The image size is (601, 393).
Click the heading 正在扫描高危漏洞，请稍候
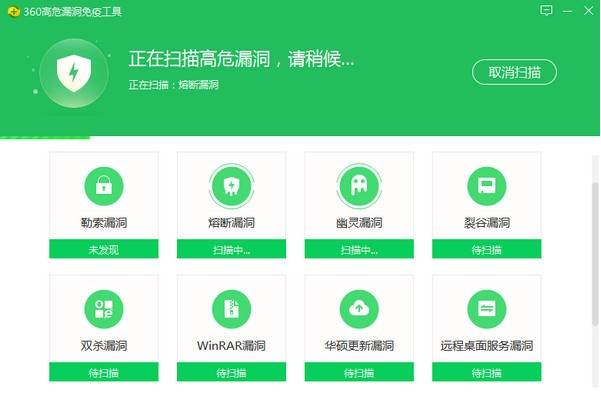(241, 59)
